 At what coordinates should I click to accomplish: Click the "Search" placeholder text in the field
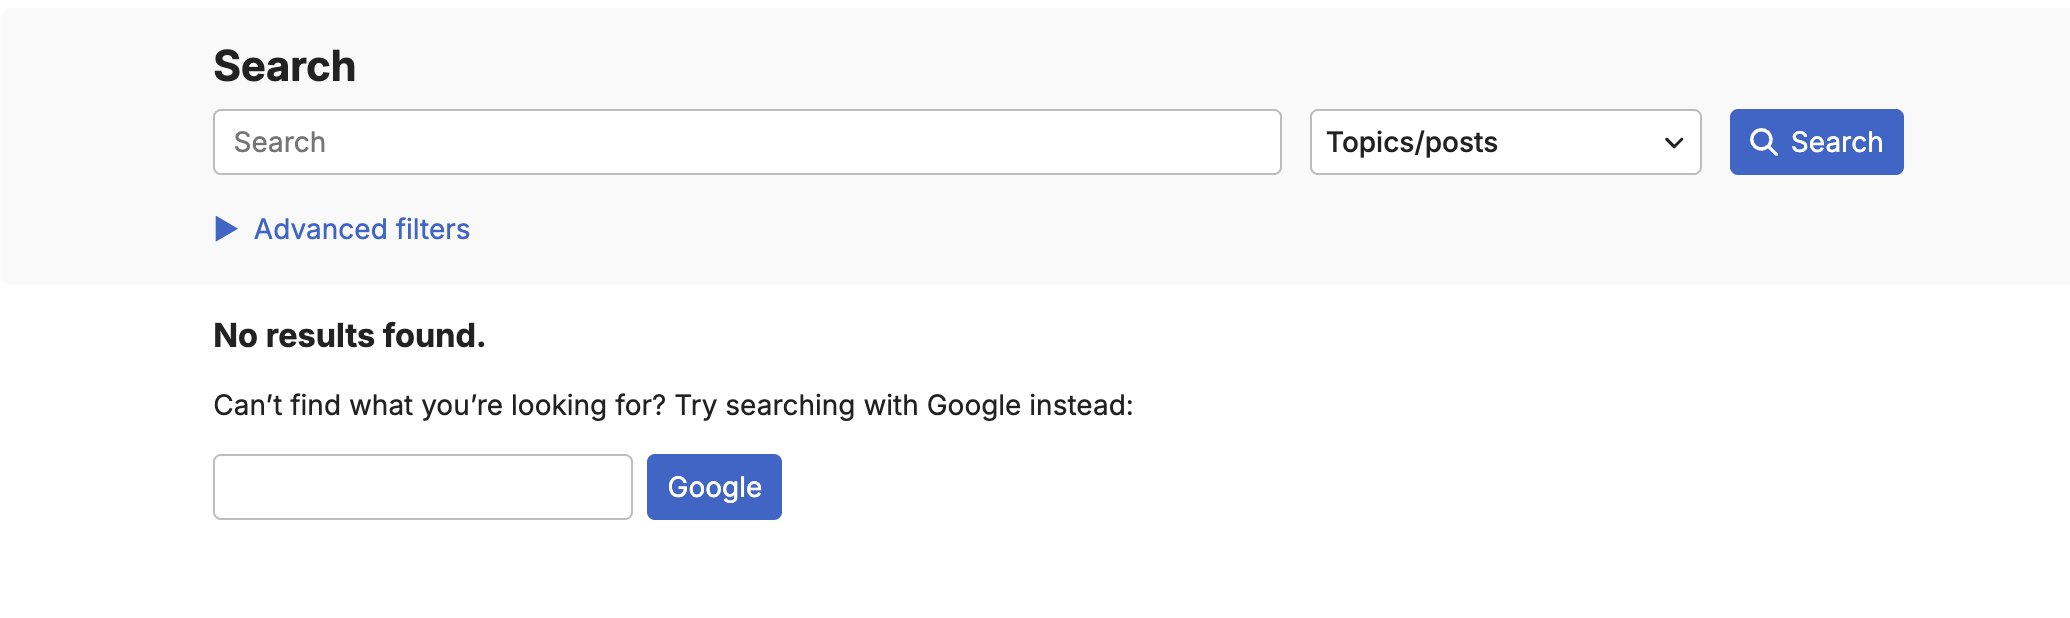pos(280,142)
